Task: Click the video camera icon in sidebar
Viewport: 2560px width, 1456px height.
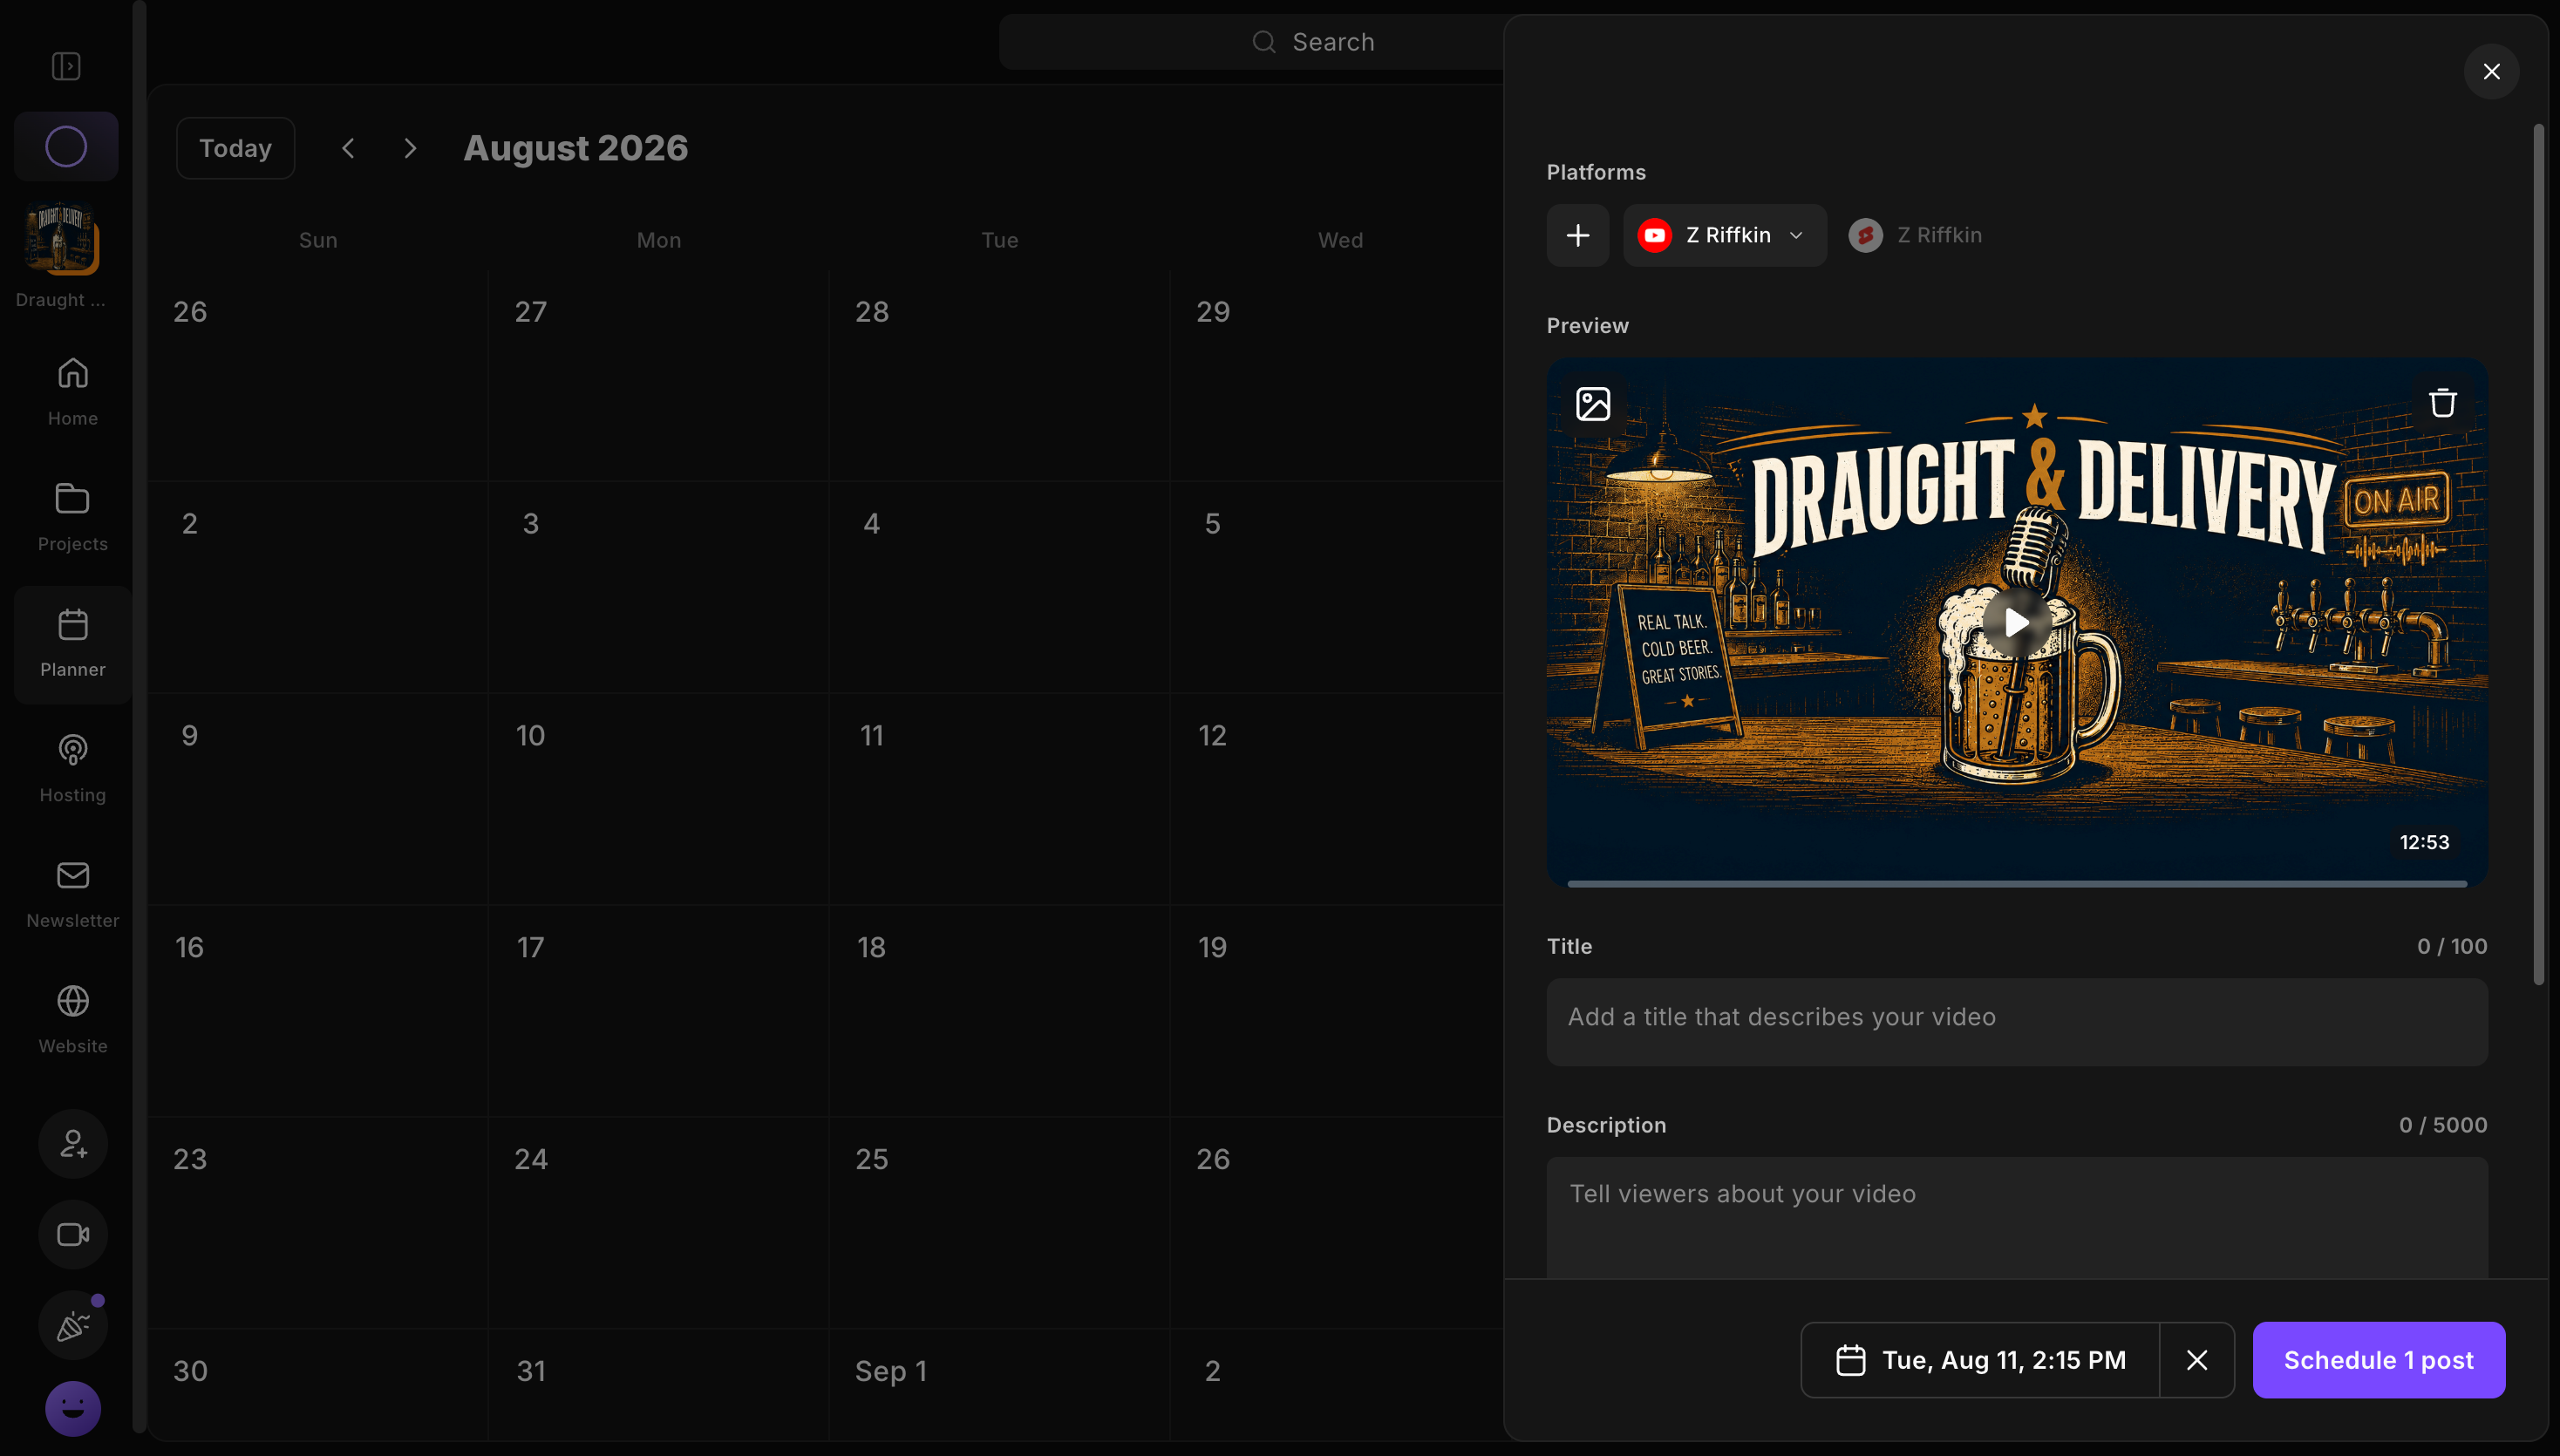Action: click(x=73, y=1234)
